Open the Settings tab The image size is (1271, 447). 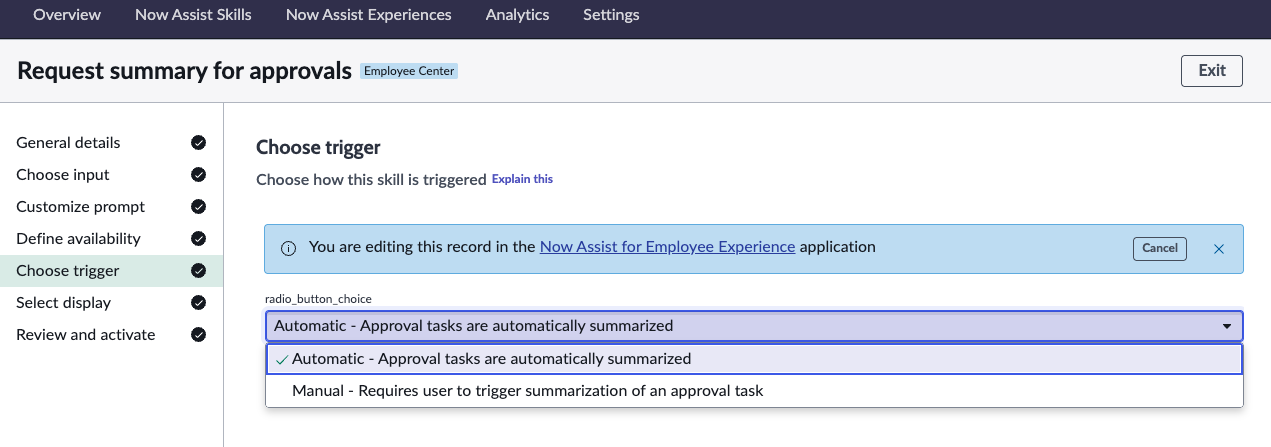click(611, 15)
